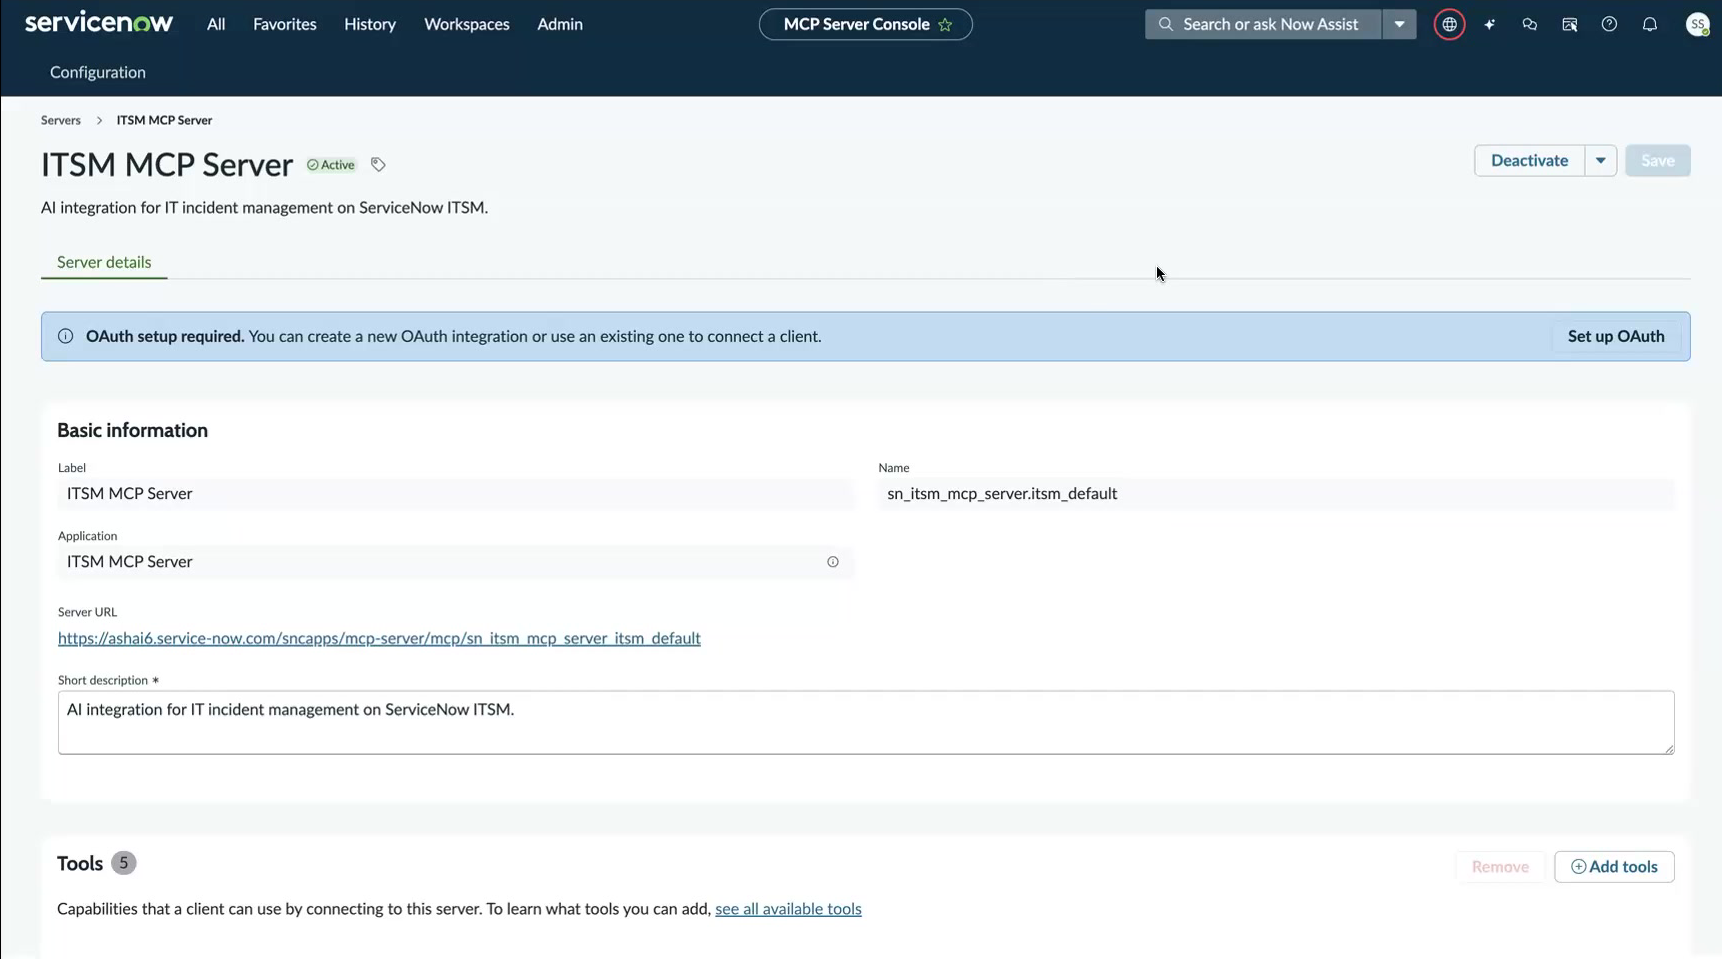1722x959 pixels.
Task: Click Set up OAuth button
Action: [x=1616, y=336]
